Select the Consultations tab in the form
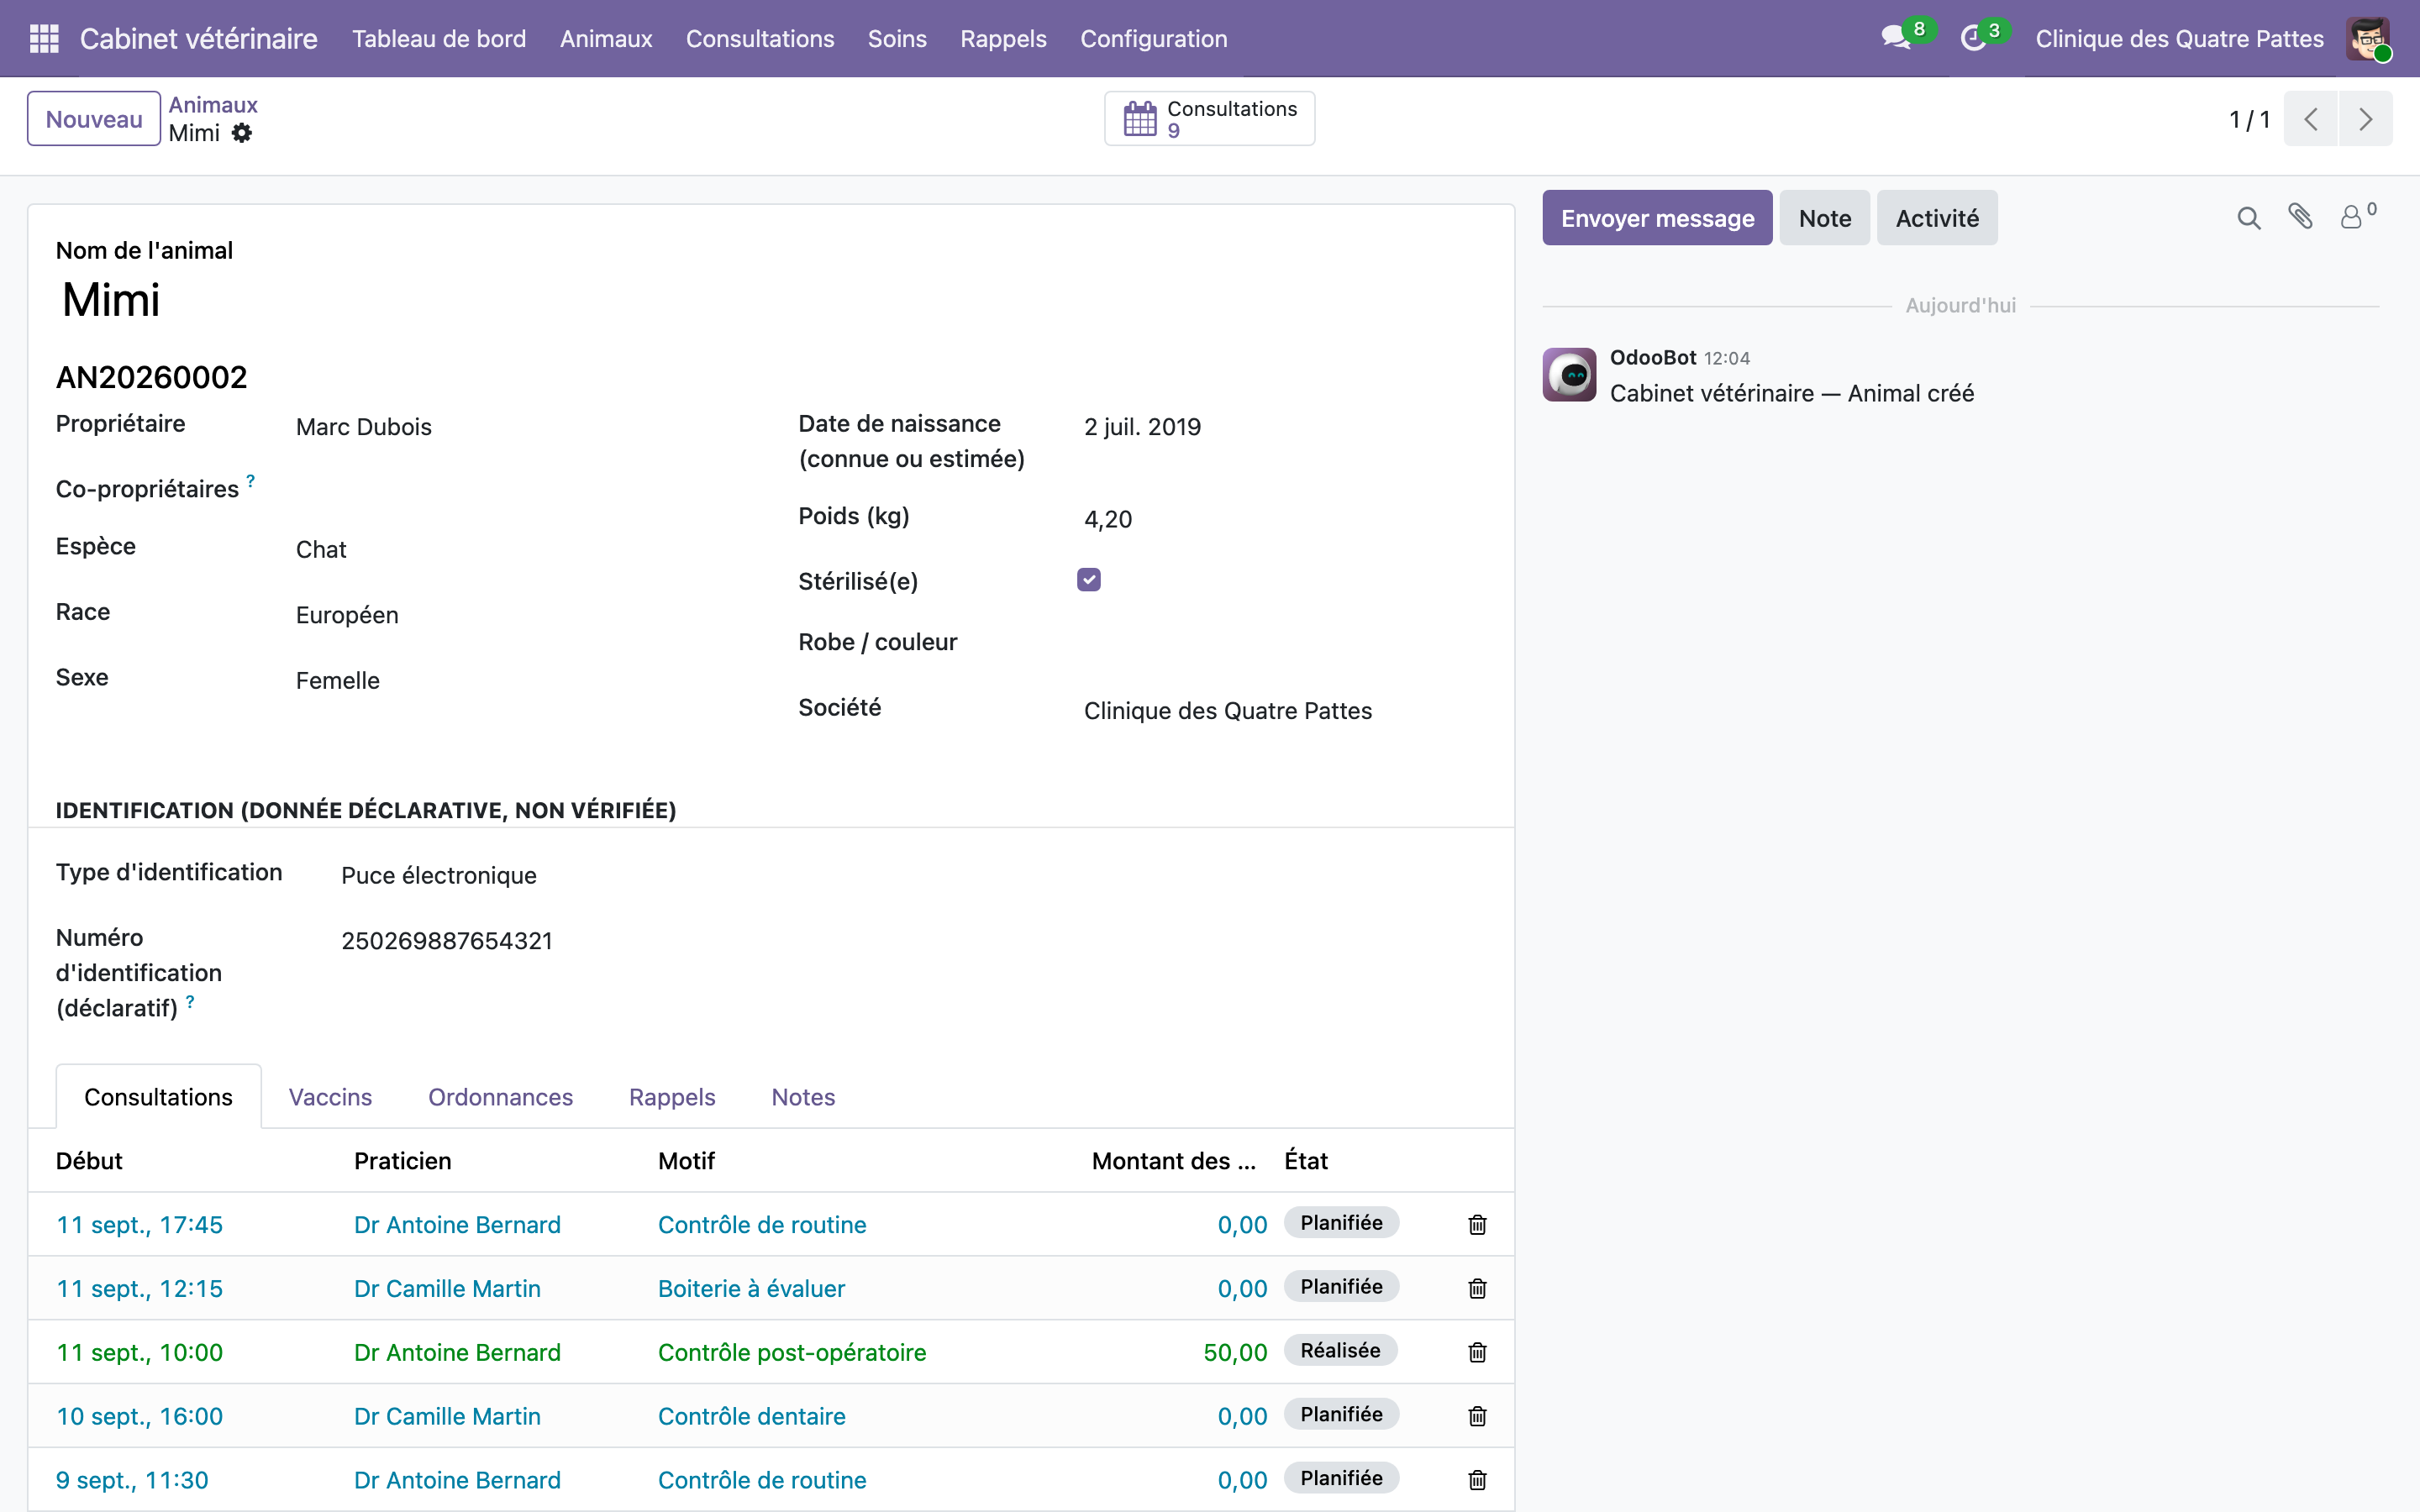2420x1512 pixels. (x=158, y=1097)
